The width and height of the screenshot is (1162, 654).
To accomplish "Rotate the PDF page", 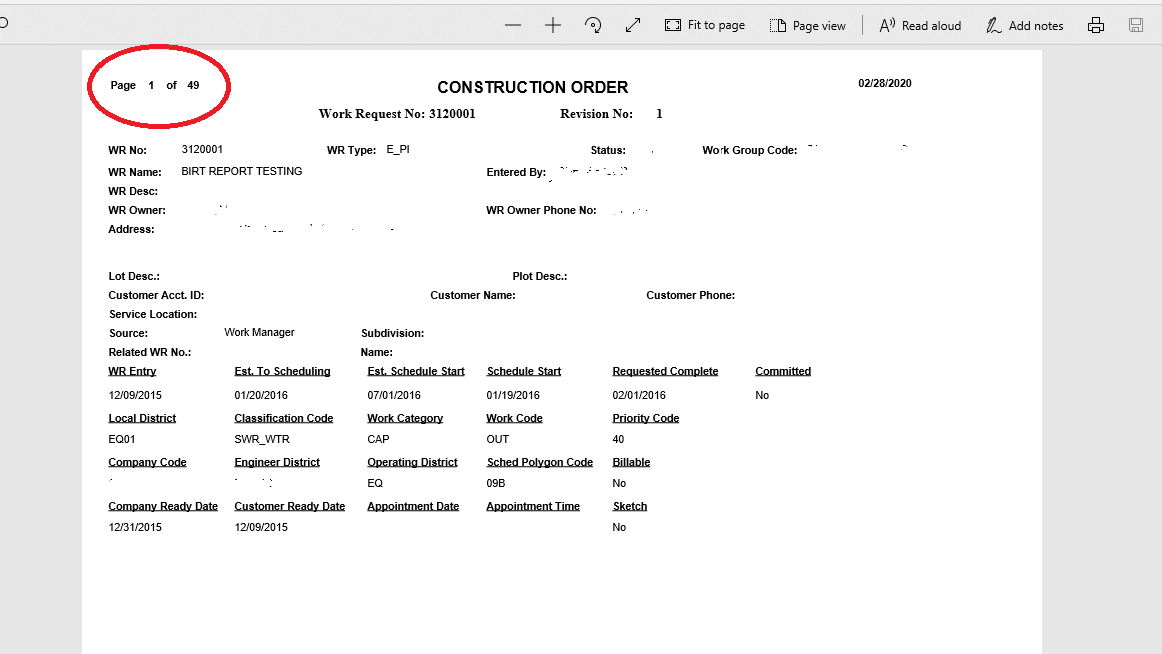I will tap(593, 25).
